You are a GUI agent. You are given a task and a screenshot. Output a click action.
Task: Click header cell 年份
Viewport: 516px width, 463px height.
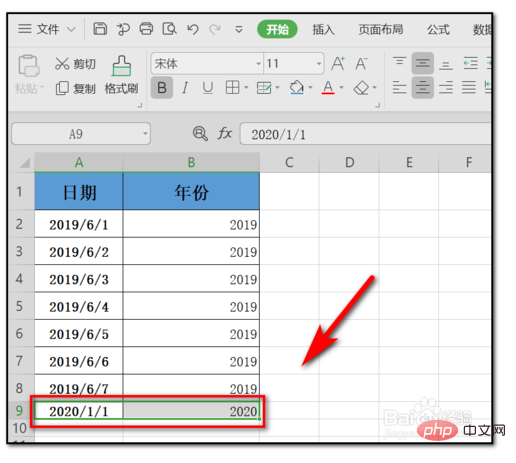(191, 192)
